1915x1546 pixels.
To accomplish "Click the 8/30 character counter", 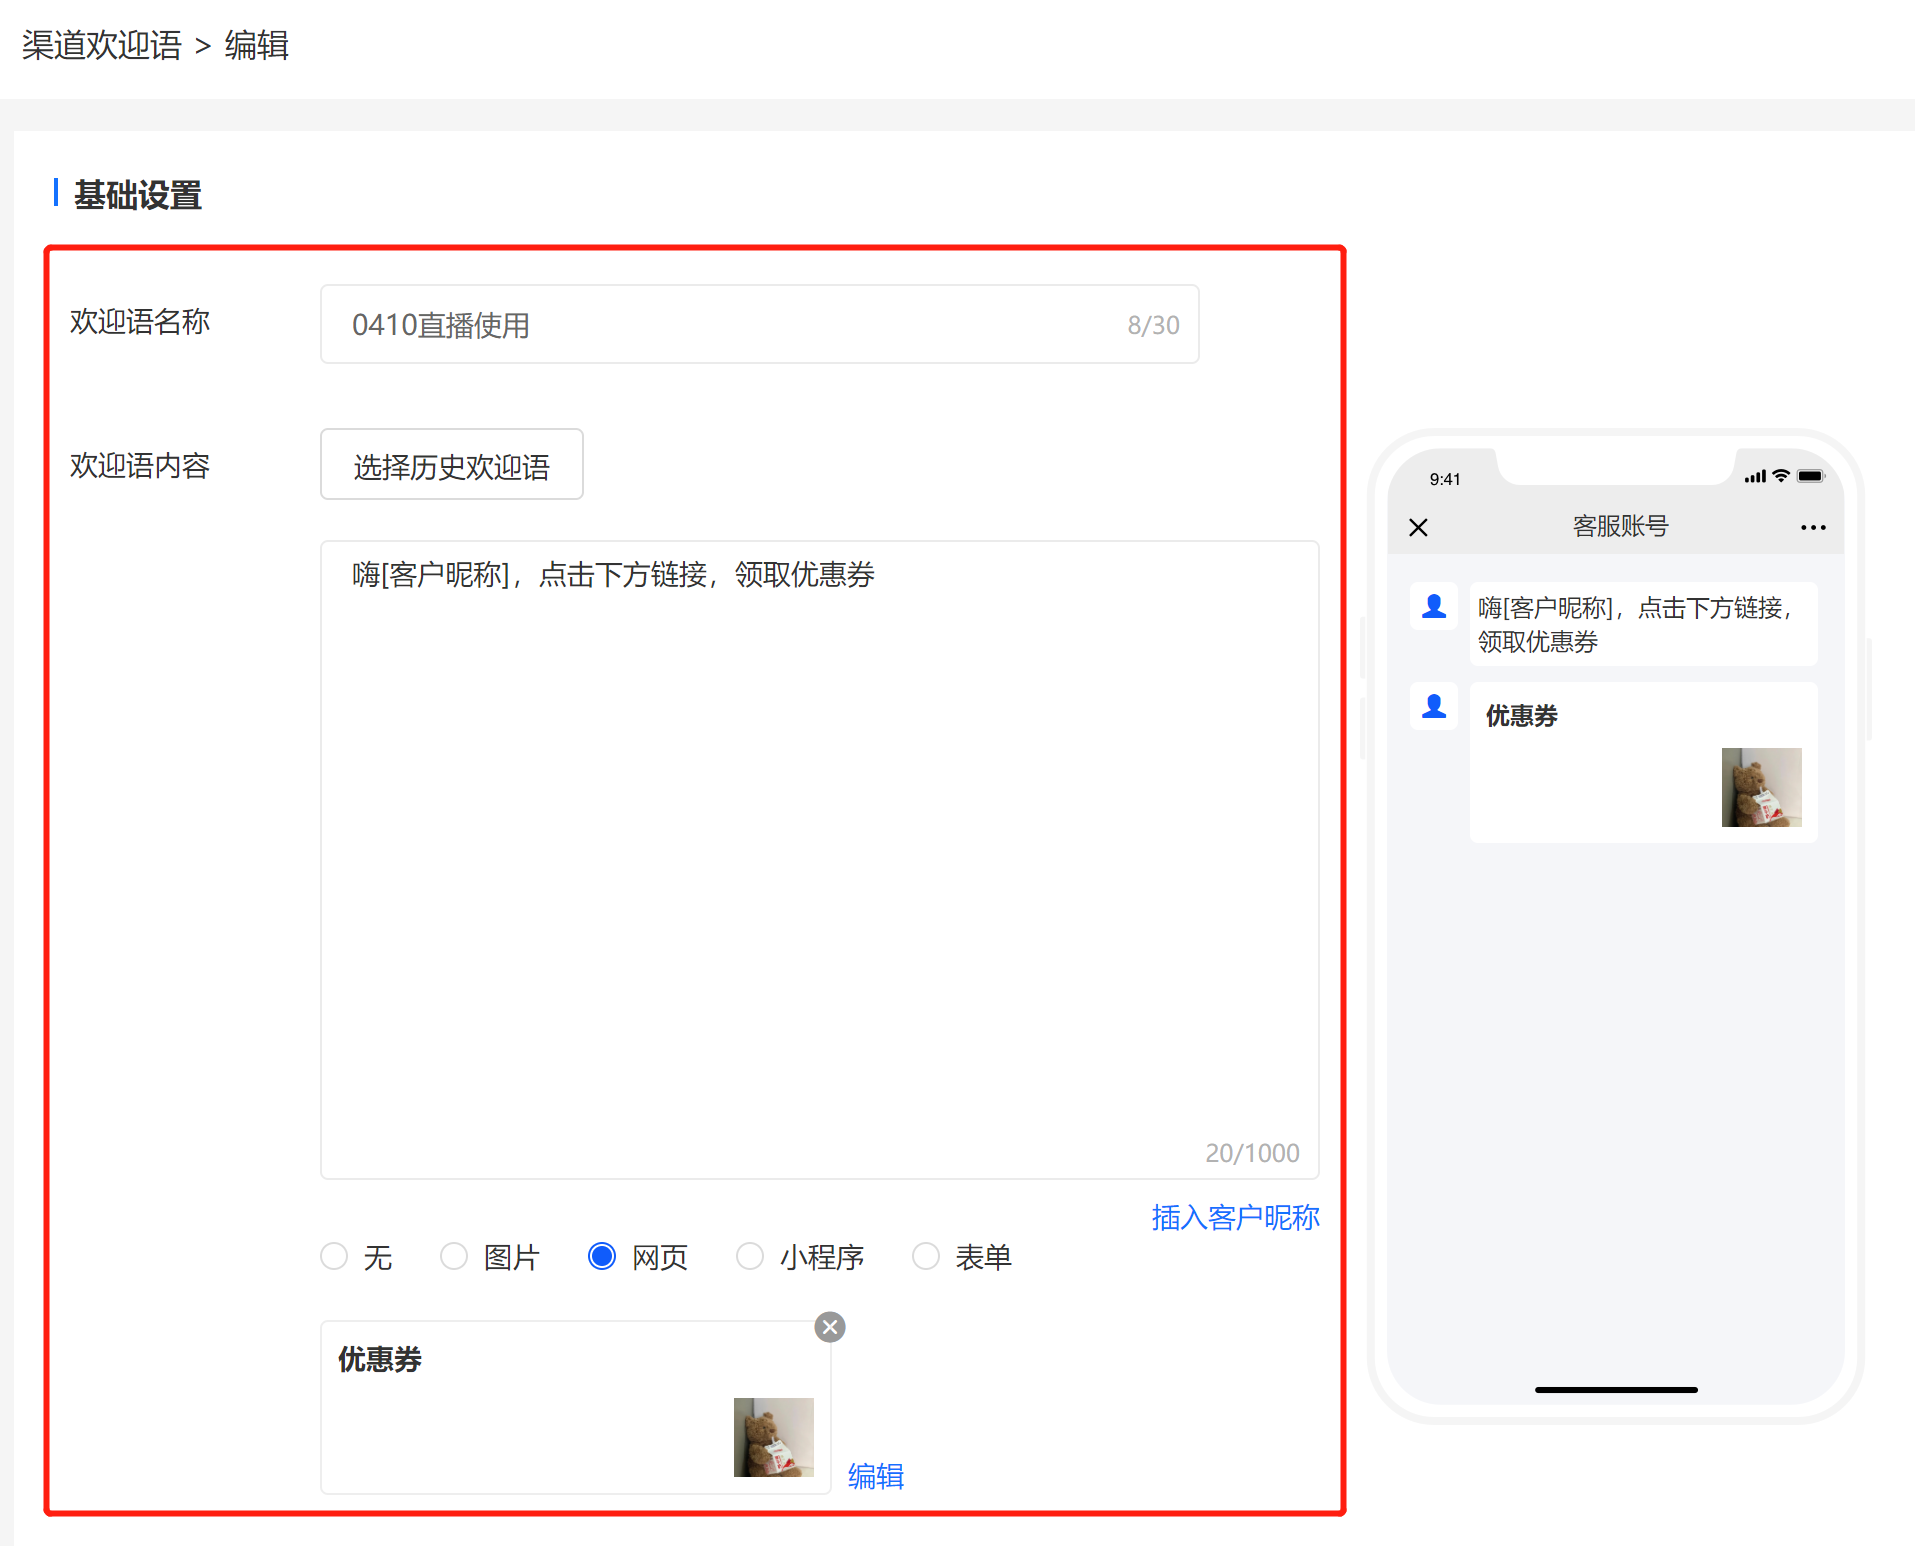I will point(1153,325).
